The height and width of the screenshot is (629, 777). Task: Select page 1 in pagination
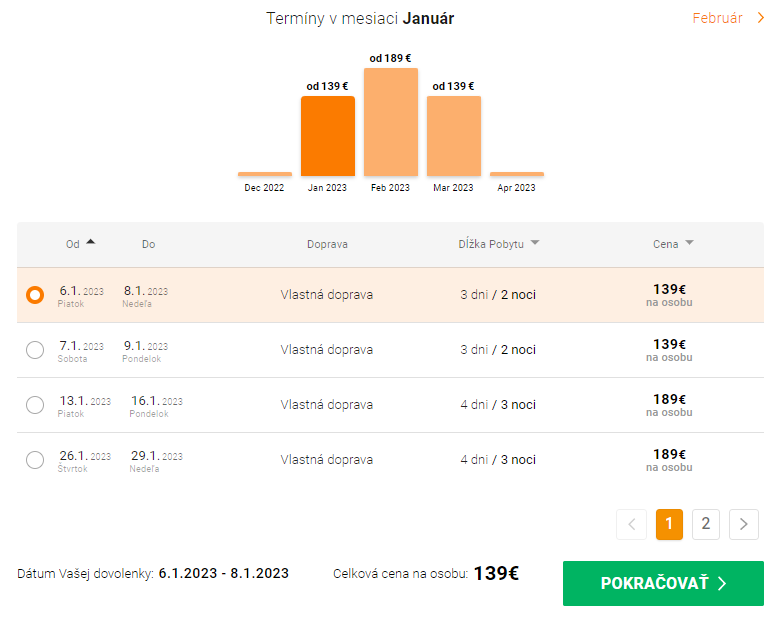(669, 524)
